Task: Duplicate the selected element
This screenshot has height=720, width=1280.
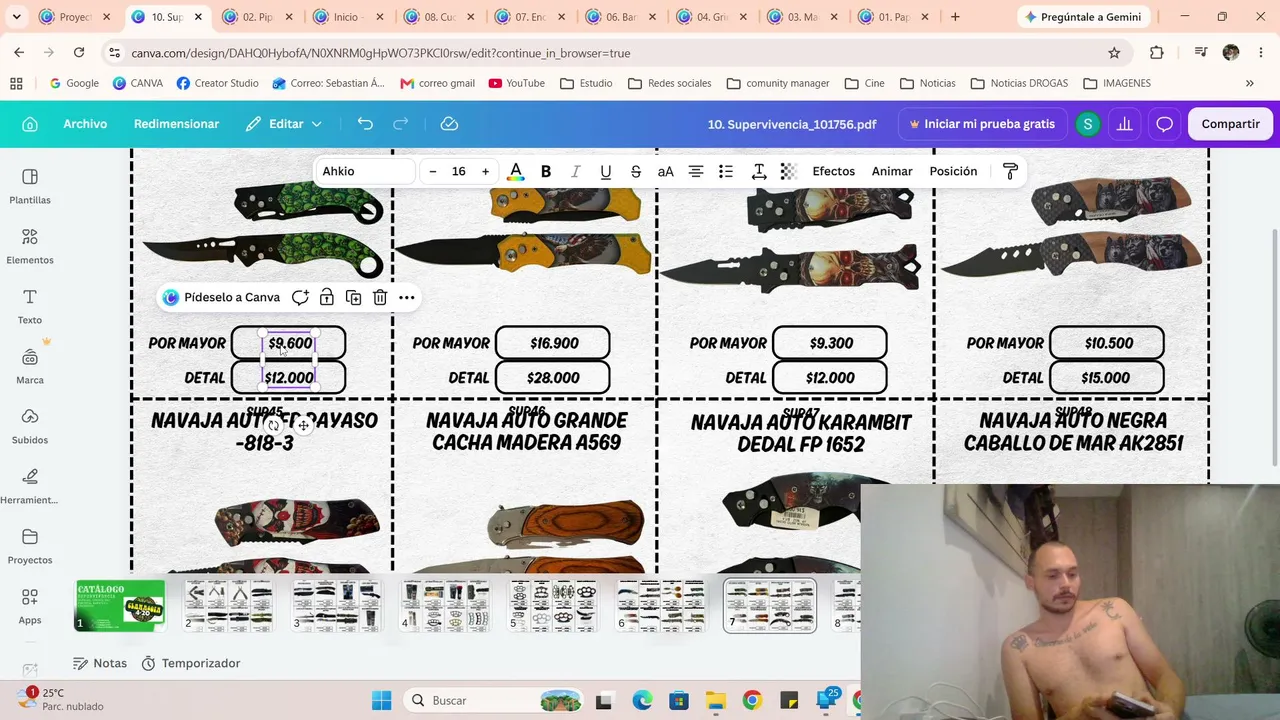Action: pos(353,297)
